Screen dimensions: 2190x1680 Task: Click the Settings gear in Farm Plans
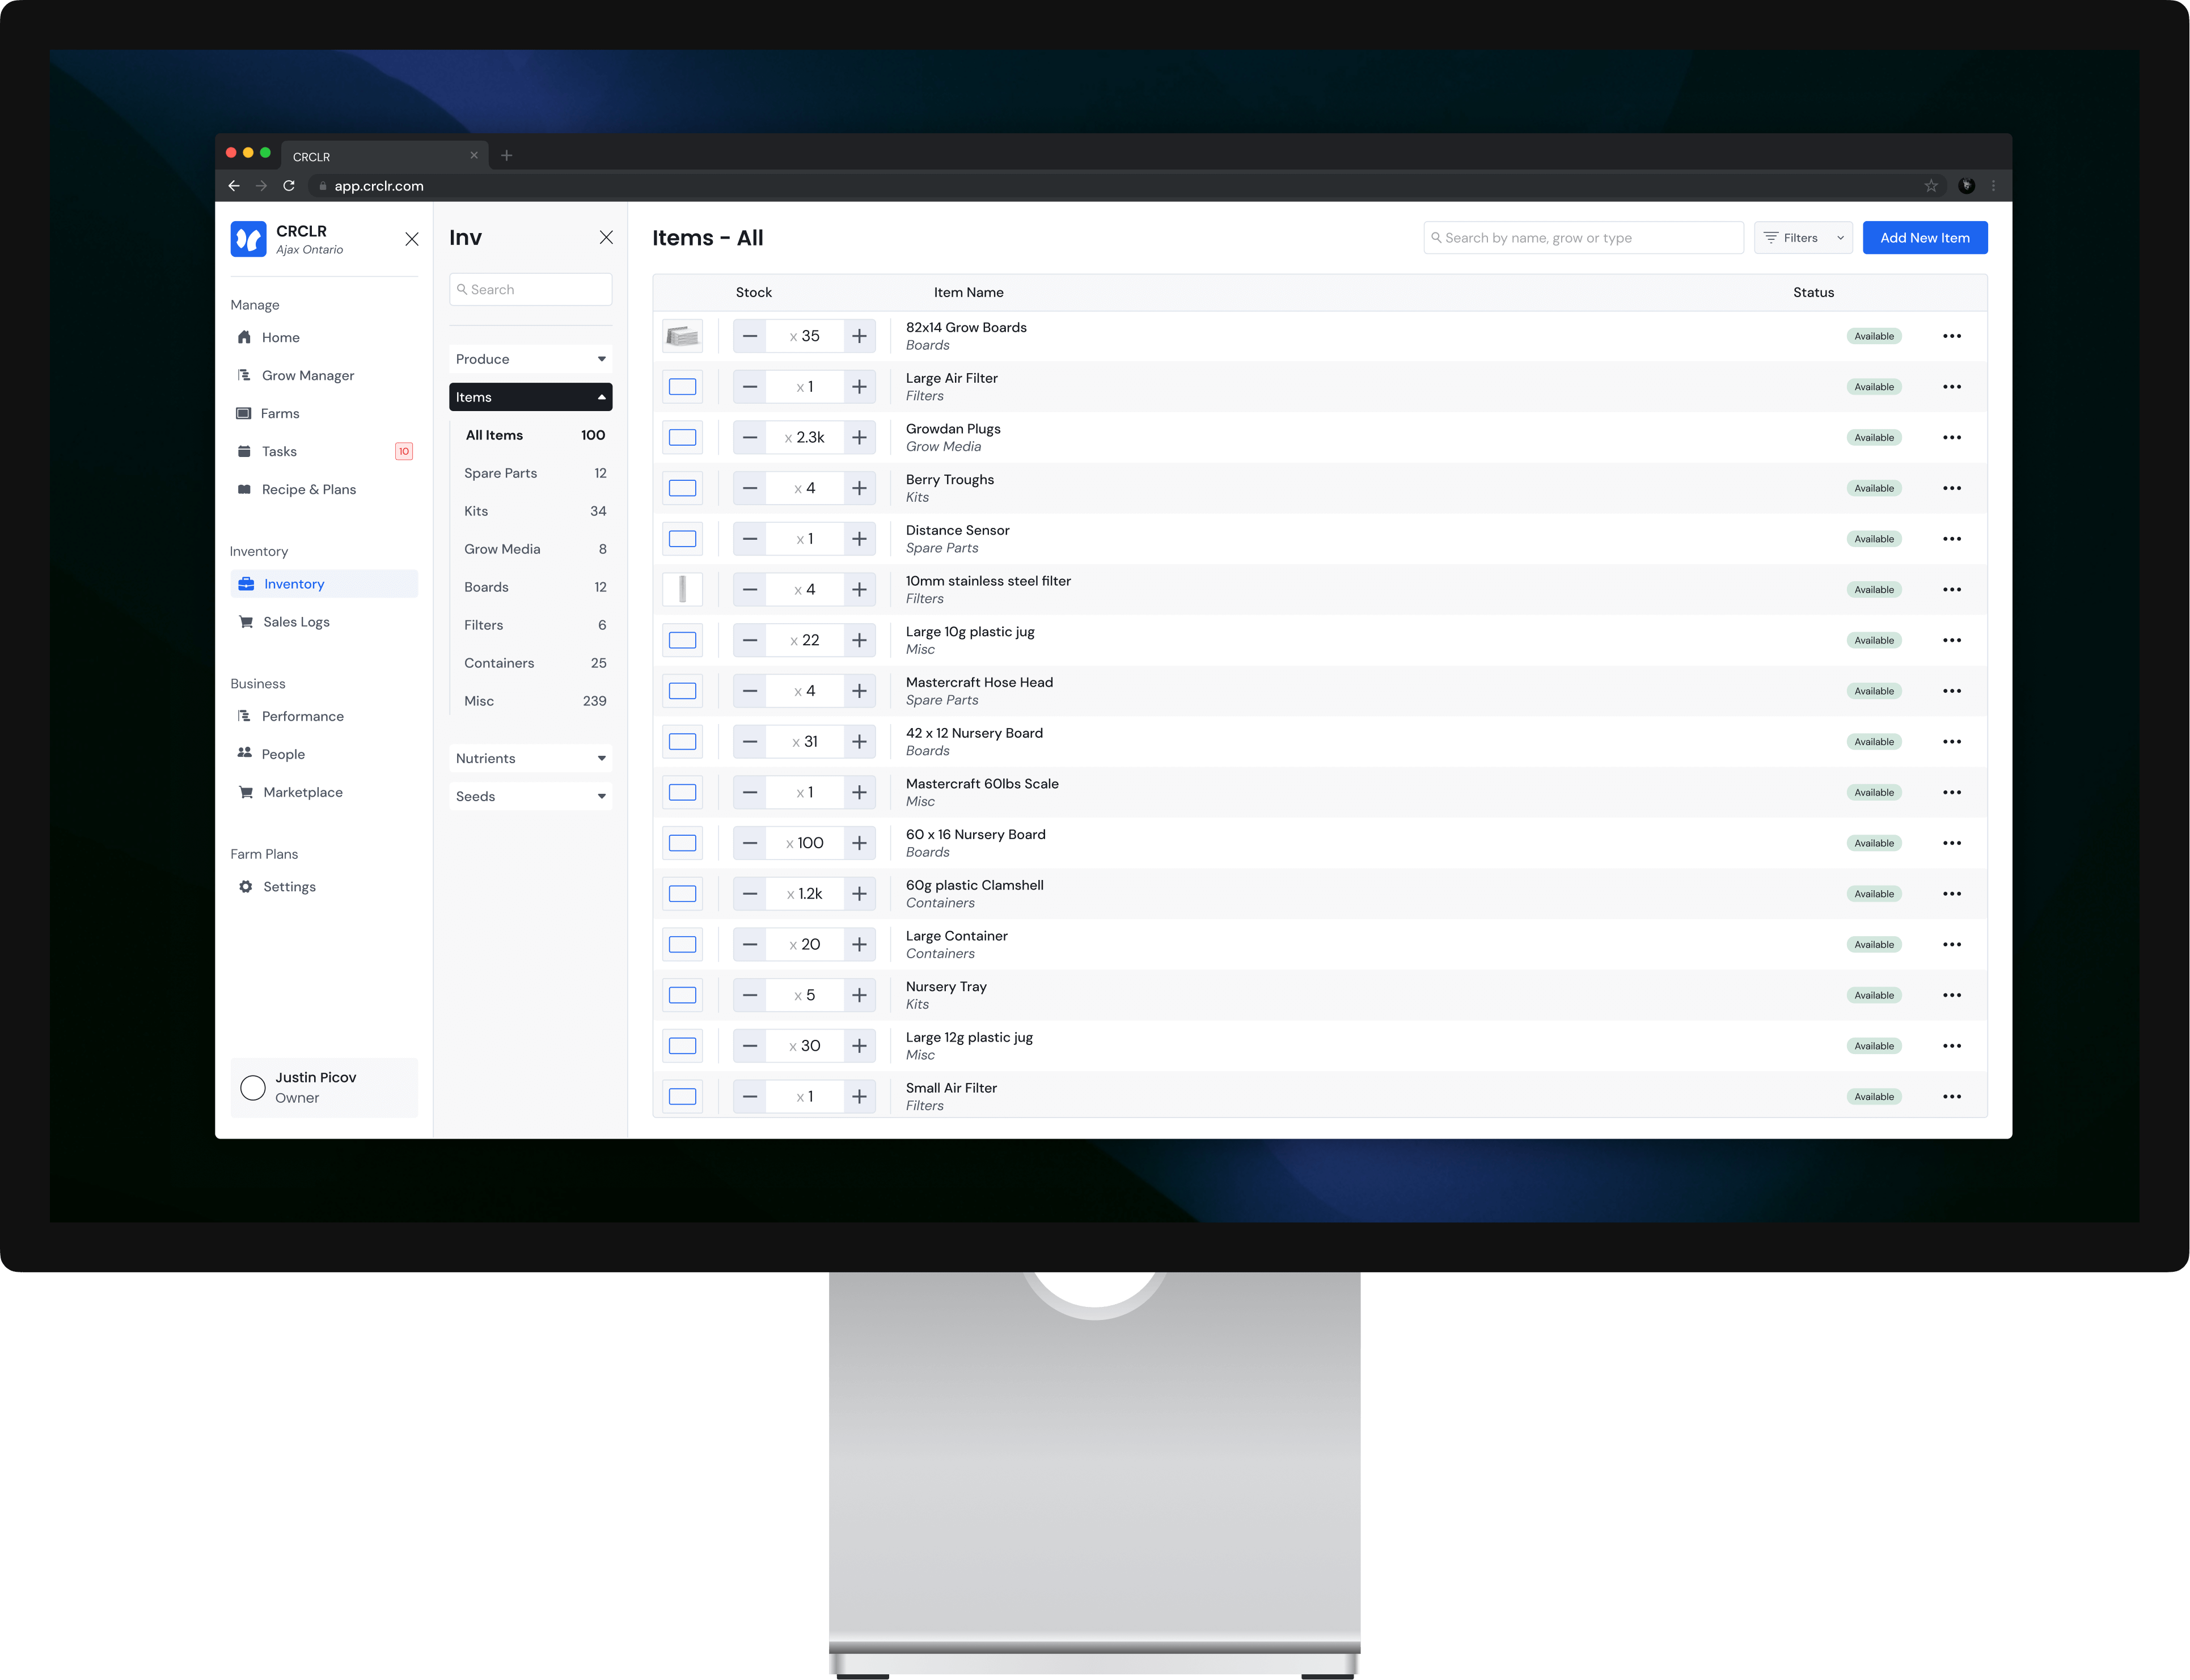(x=245, y=887)
